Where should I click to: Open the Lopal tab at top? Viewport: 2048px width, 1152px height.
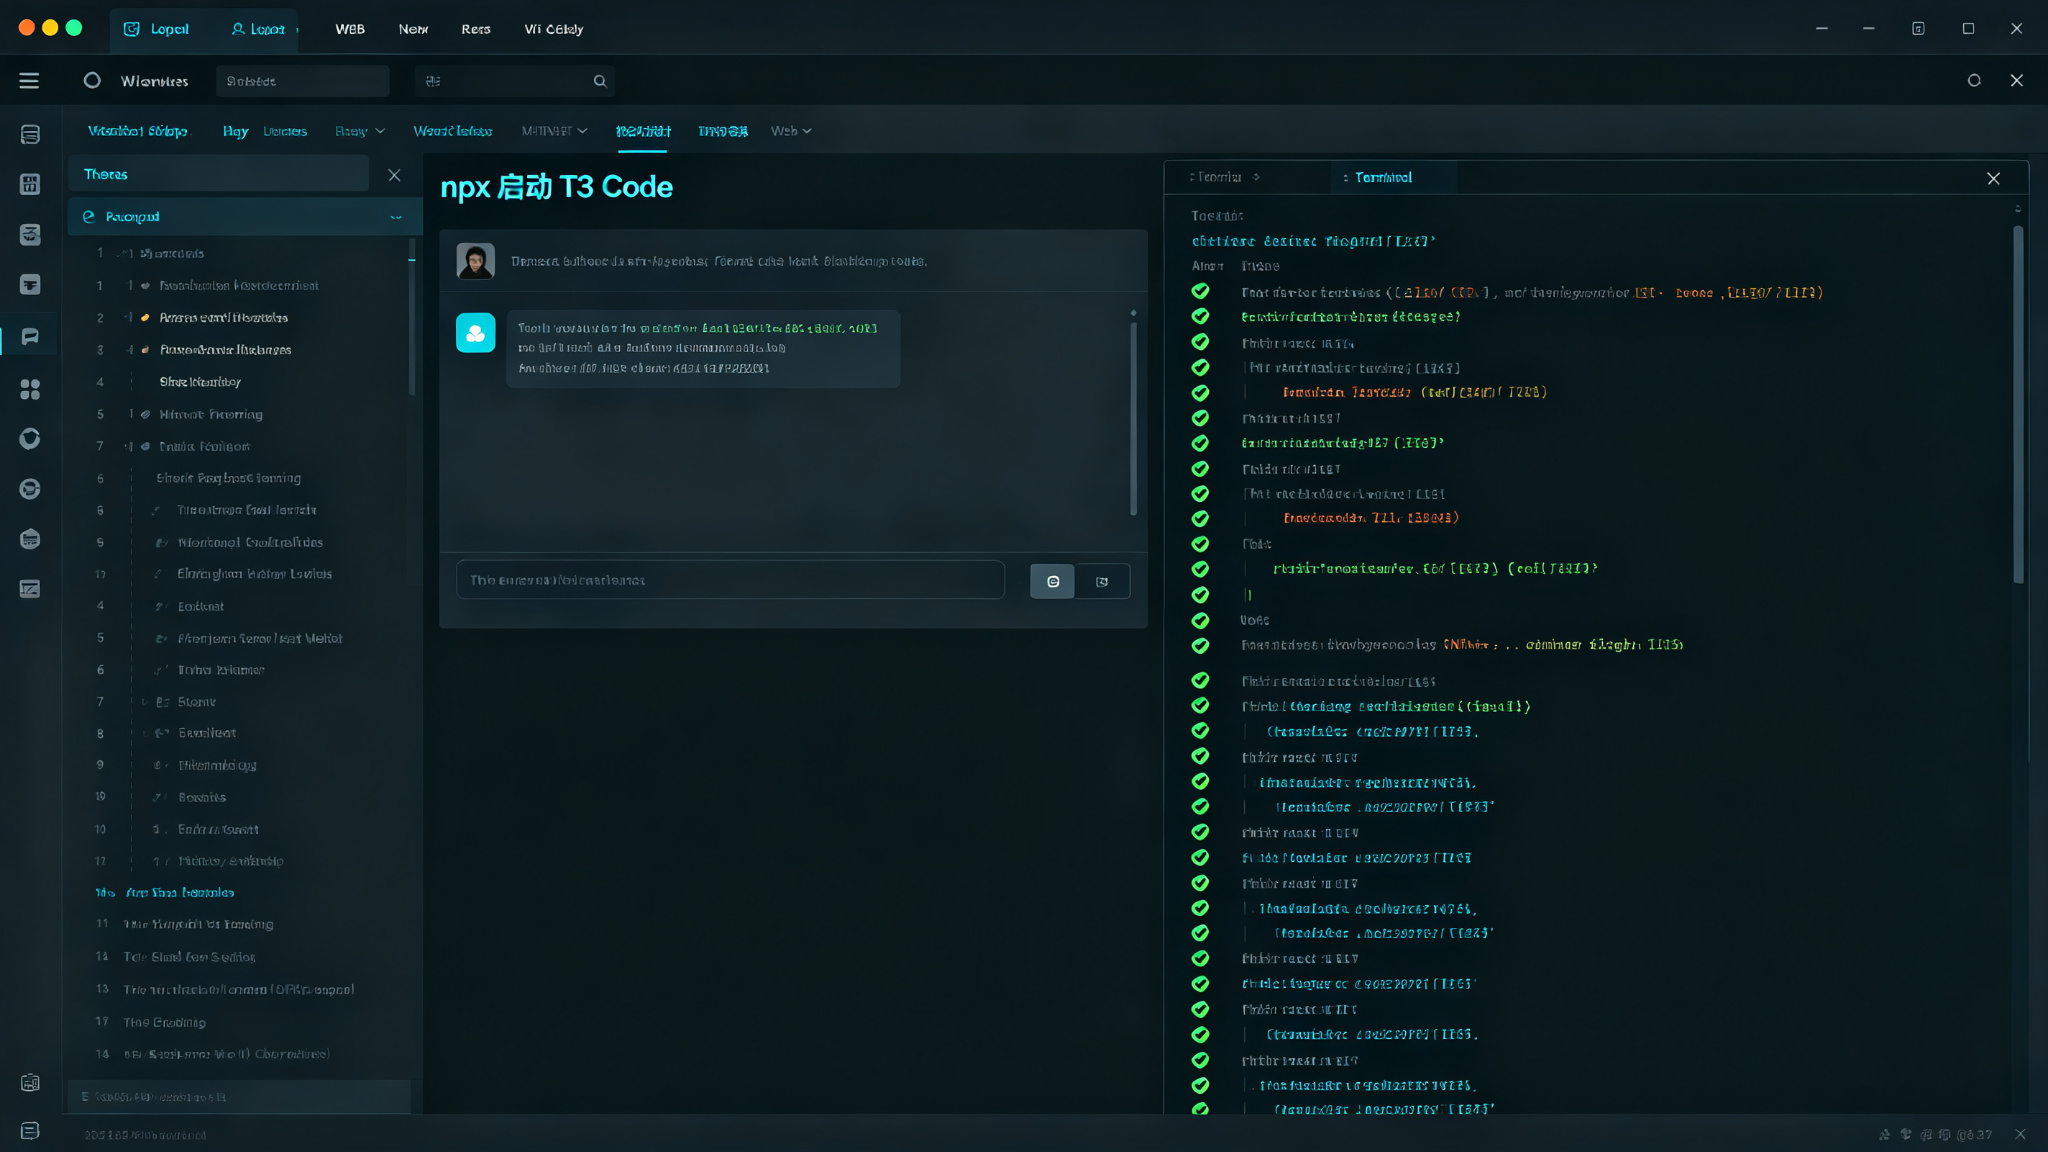click(x=158, y=29)
